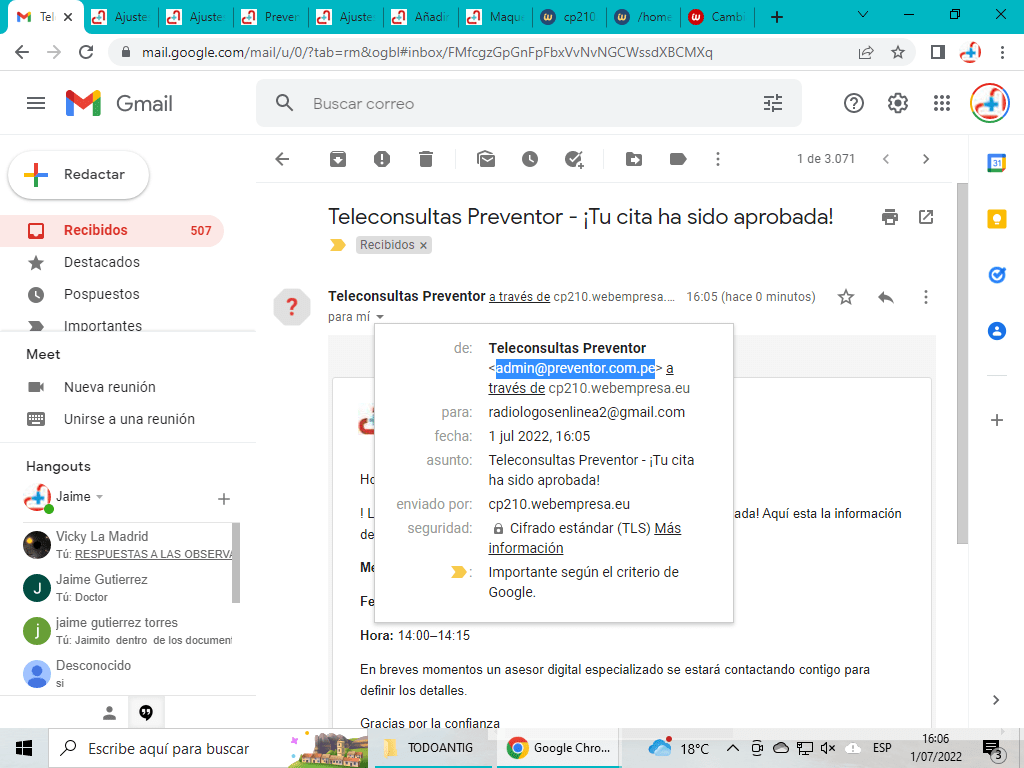Image resolution: width=1024 pixels, height=768 pixels.
Task: Hide side panel chevron arrow
Action: [x=996, y=700]
